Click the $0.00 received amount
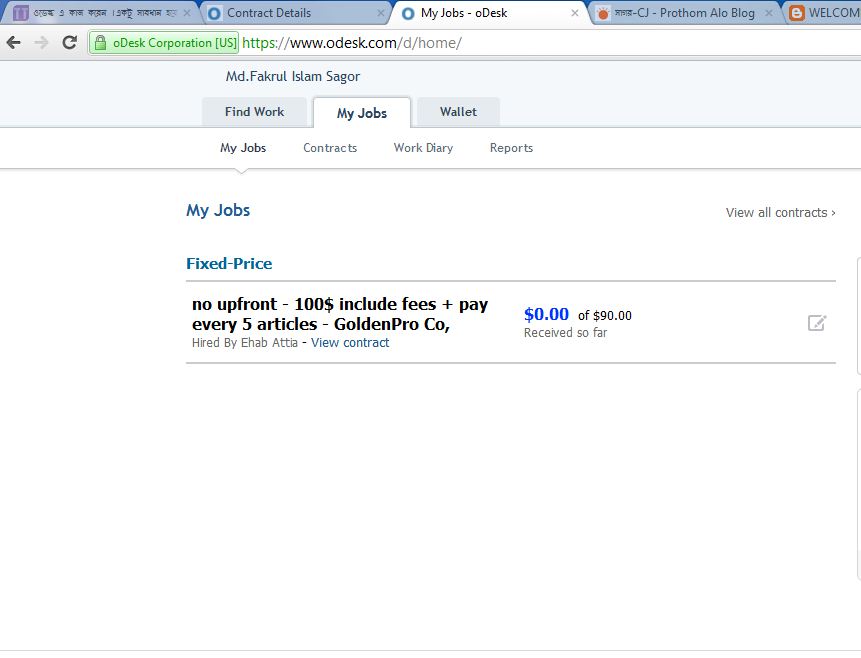Image resolution: width=861 pixels, height=658 pixels. [546, 314]
